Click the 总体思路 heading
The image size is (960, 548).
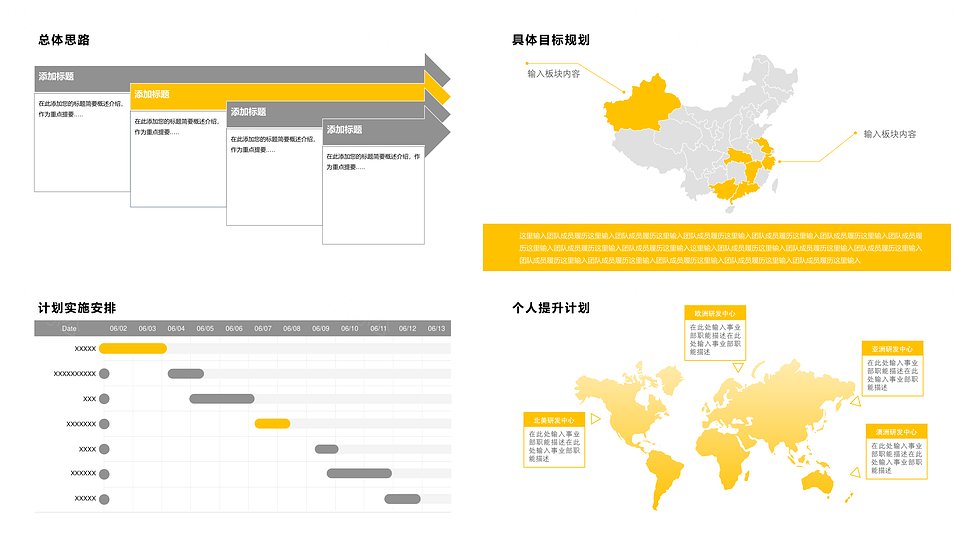click(x=64, y=40)
